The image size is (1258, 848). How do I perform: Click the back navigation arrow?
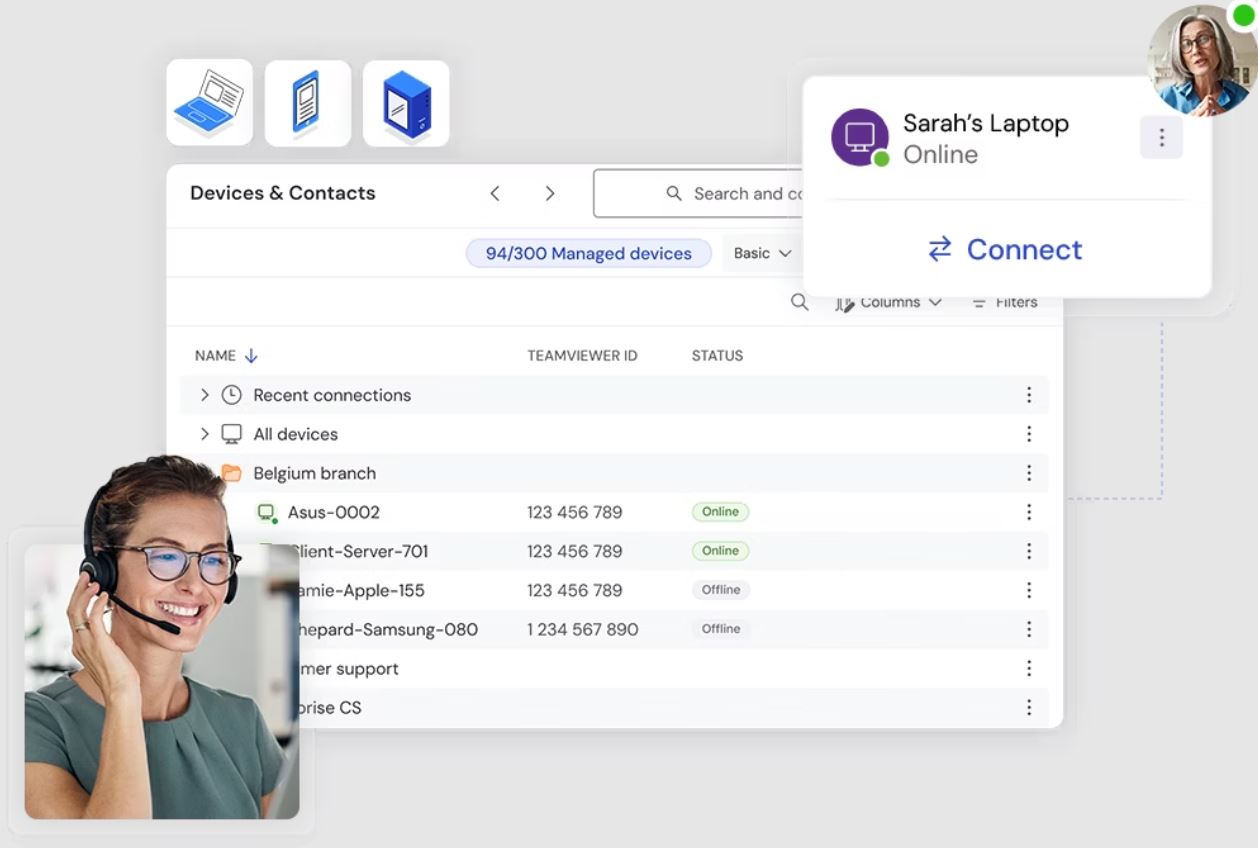495,194
